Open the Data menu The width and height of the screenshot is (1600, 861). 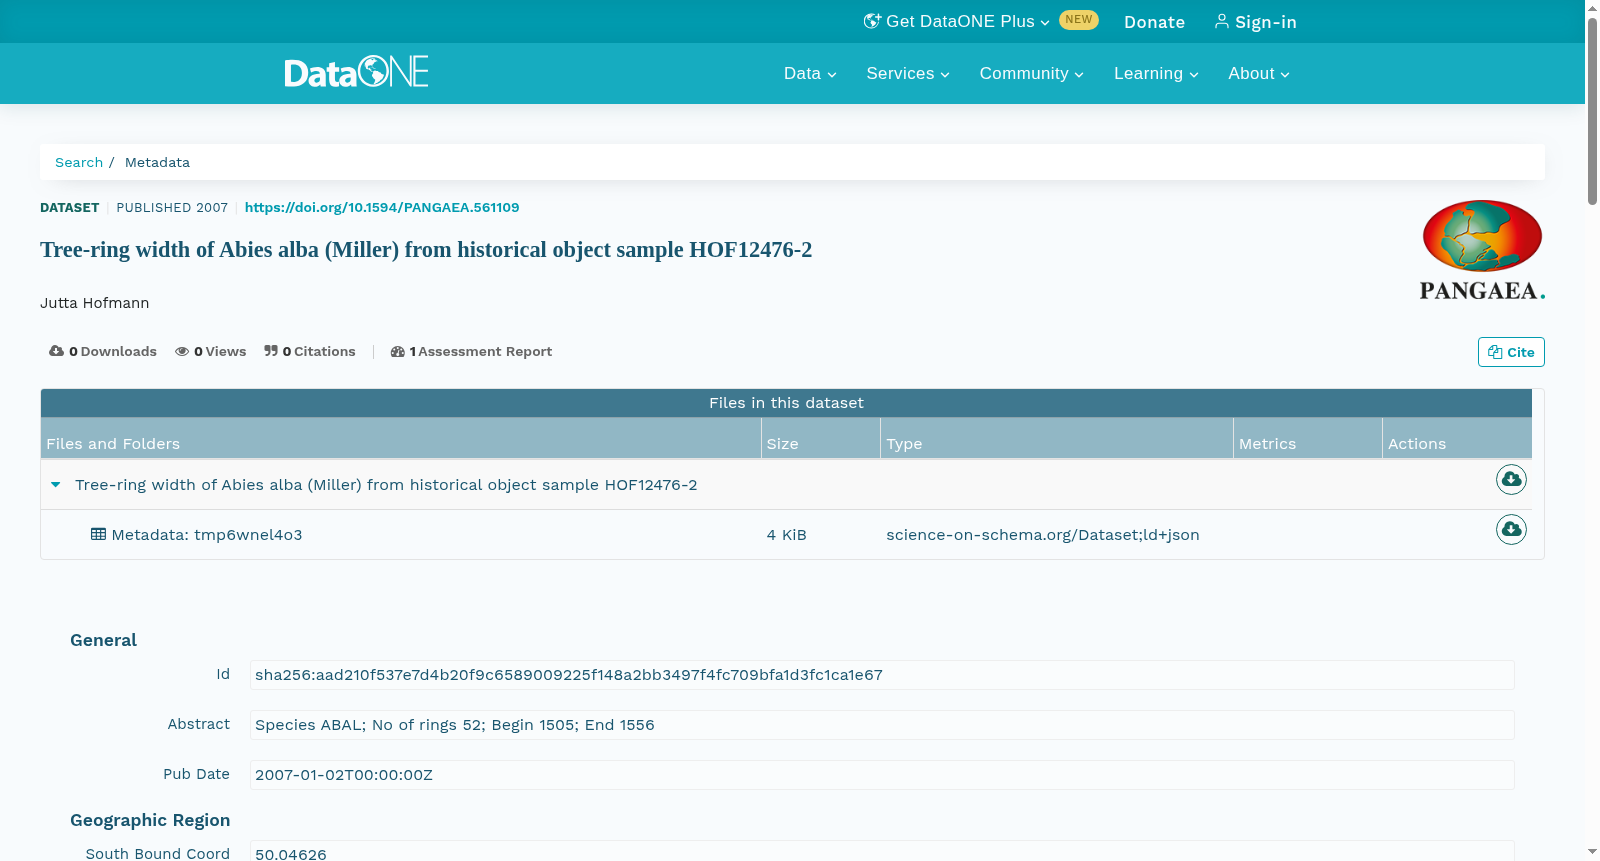tap(810, 73)
